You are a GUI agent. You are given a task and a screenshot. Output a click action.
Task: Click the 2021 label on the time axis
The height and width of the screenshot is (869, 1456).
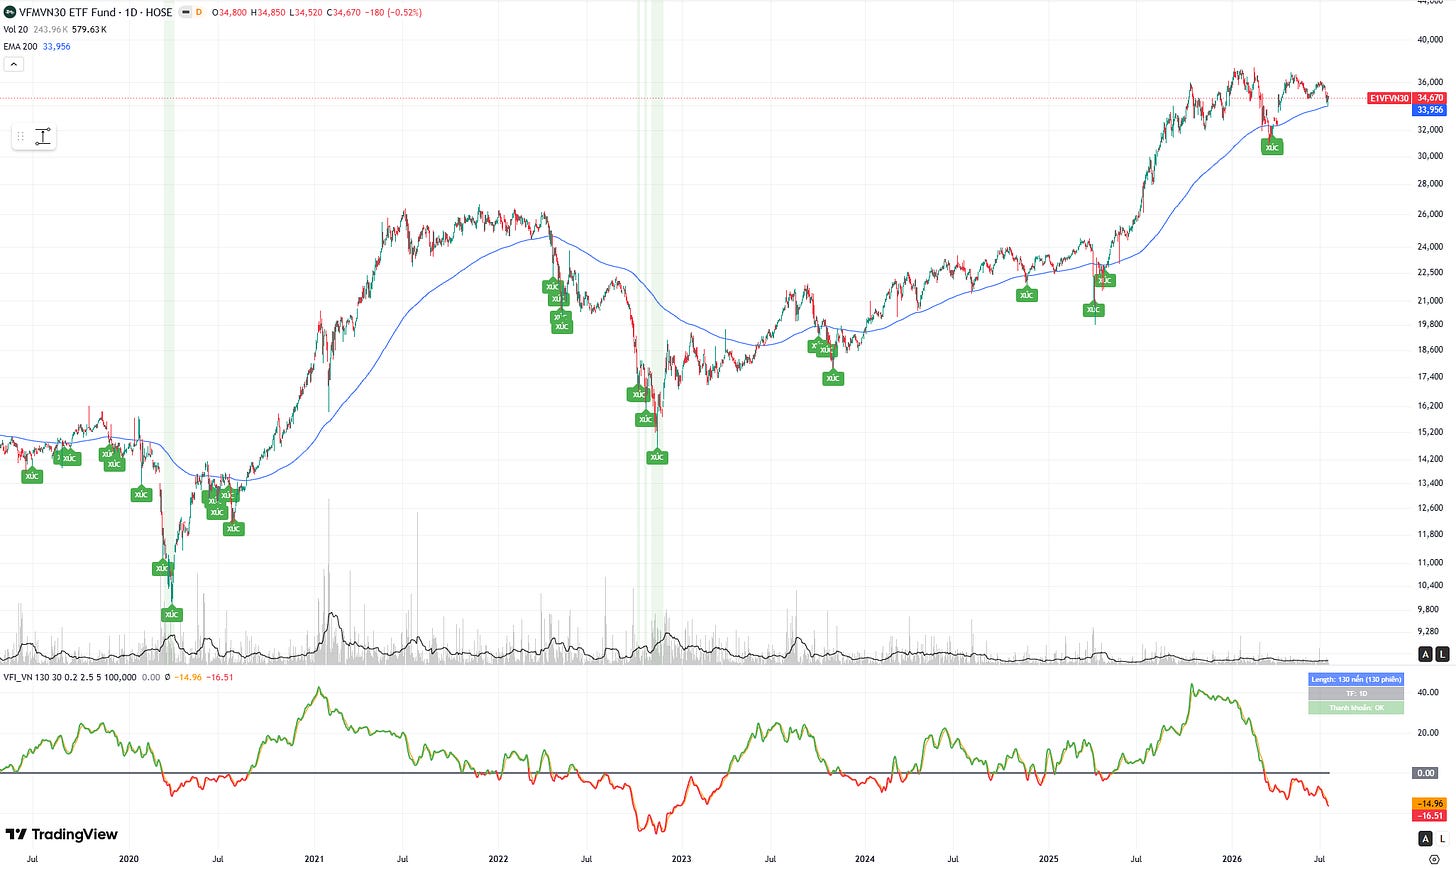[x=314, y=859]
